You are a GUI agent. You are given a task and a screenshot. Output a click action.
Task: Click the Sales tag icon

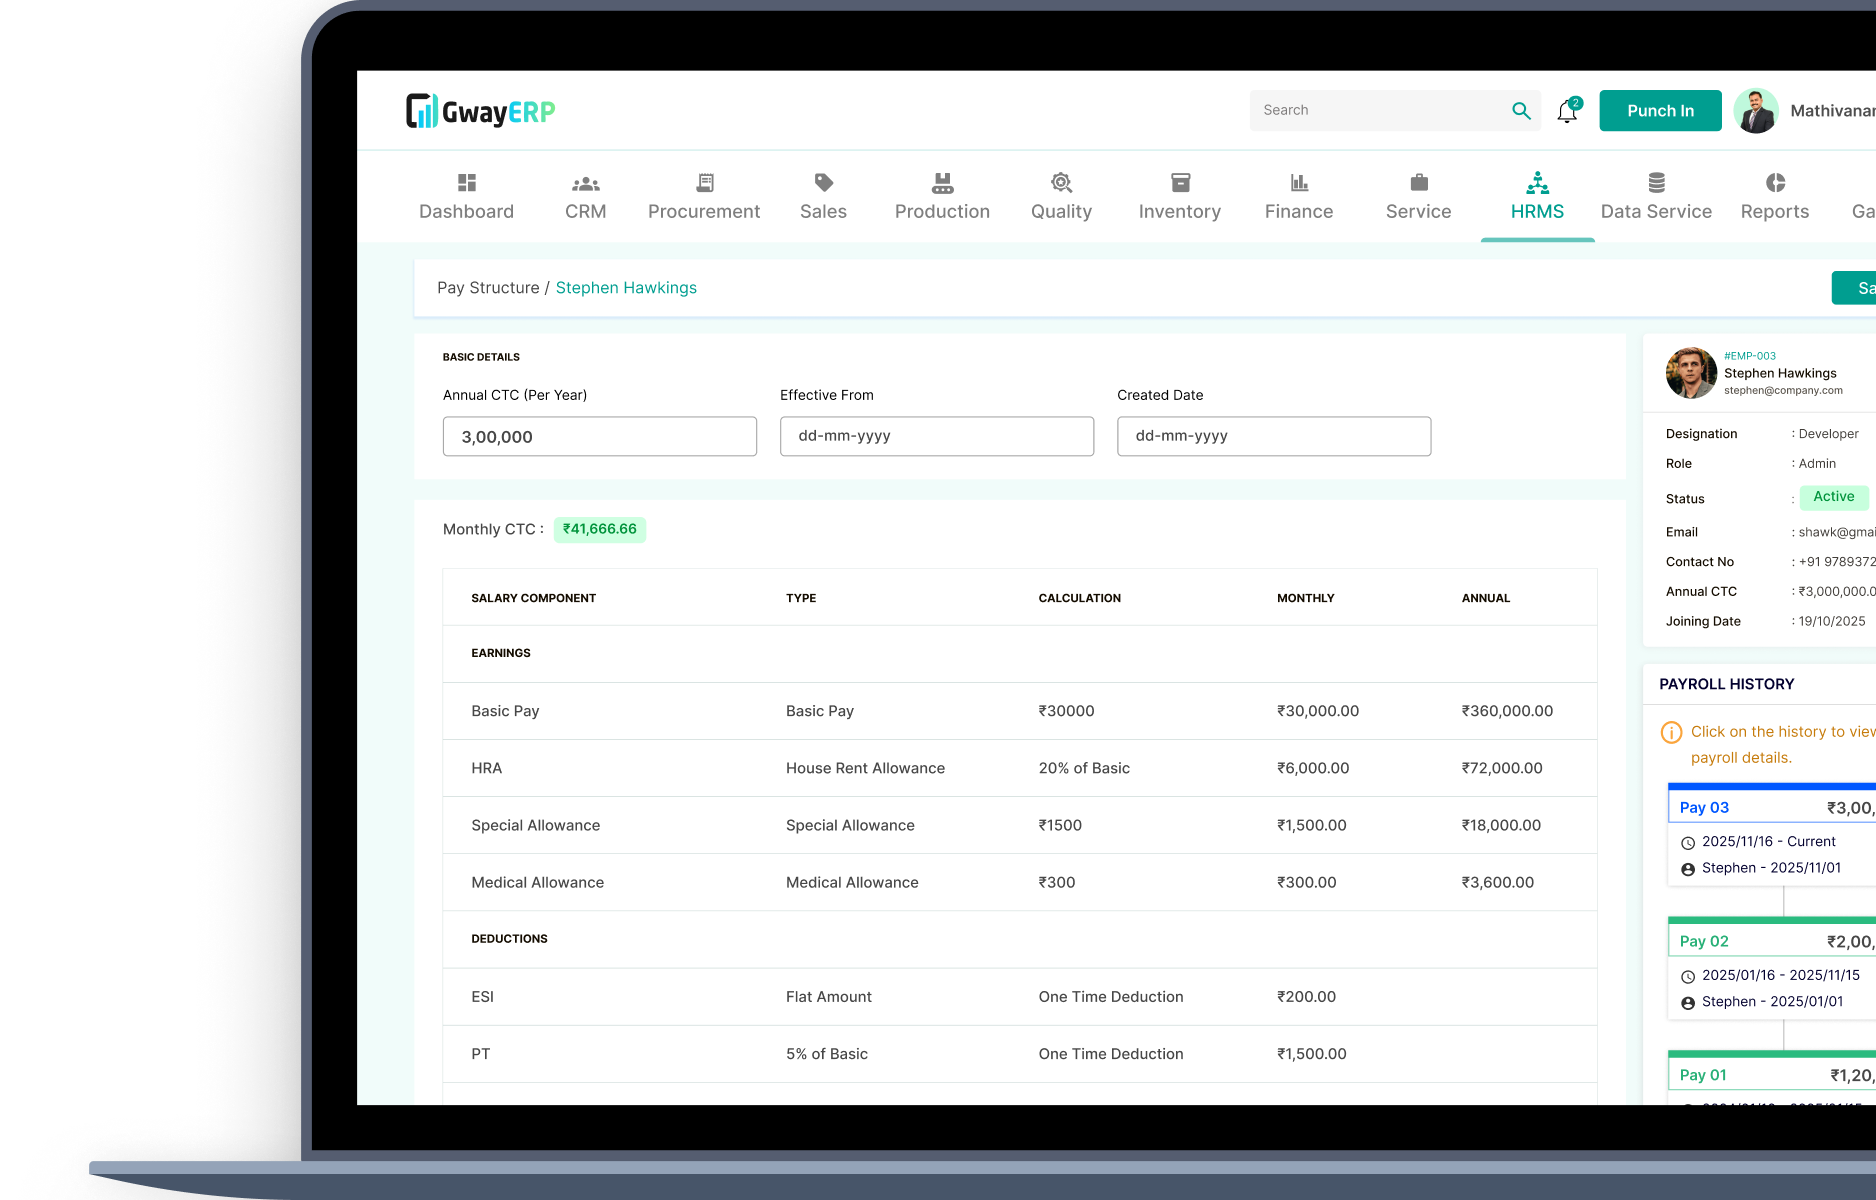pyautogui.click(x=823, y=182)
